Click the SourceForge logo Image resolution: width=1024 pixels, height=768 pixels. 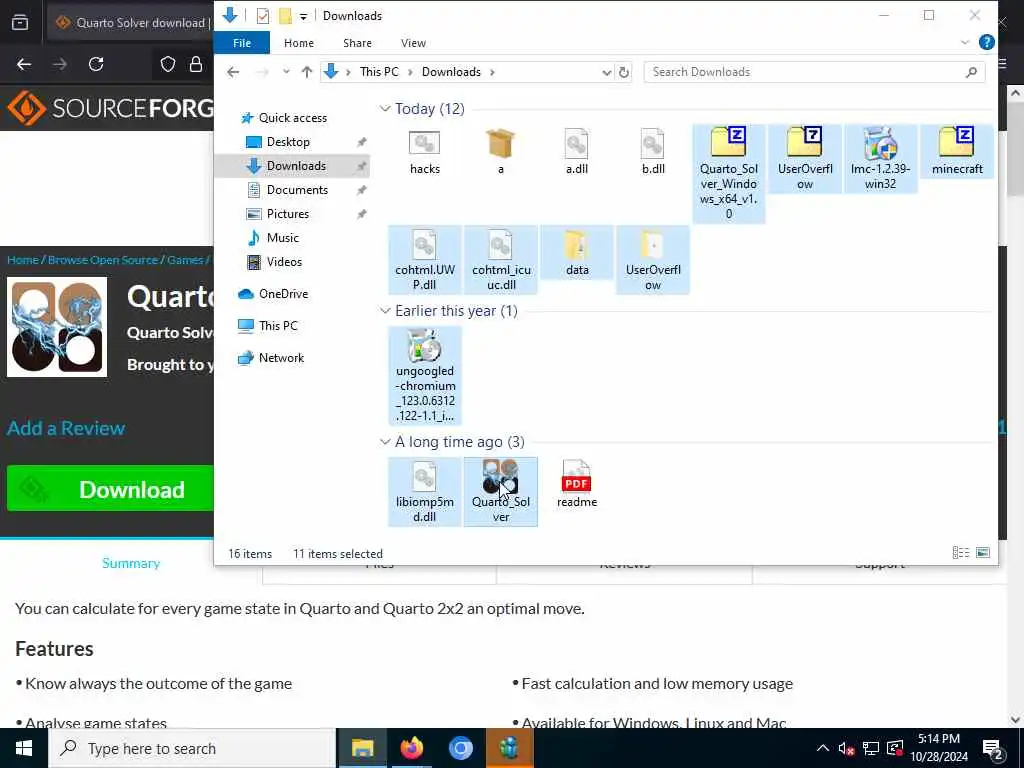point(110,108)
